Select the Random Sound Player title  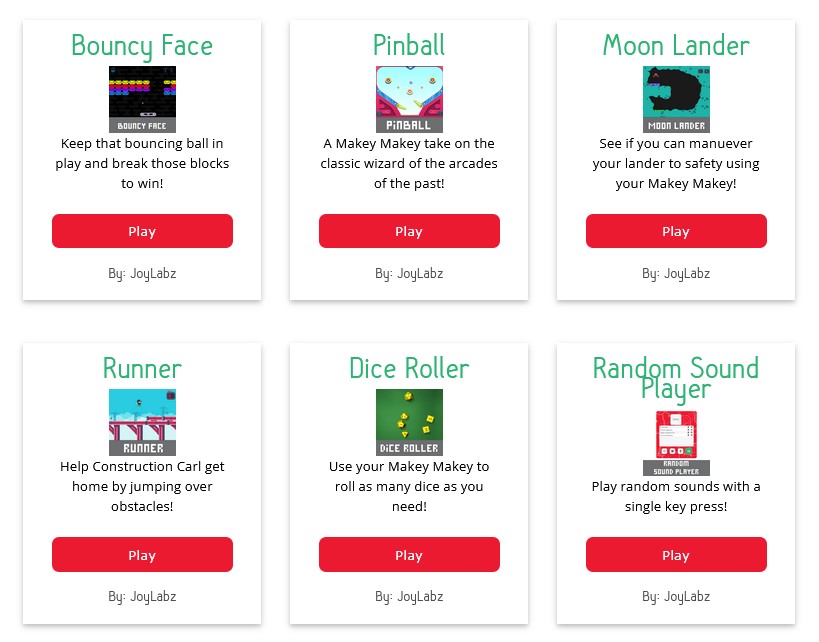coord(676,378)
